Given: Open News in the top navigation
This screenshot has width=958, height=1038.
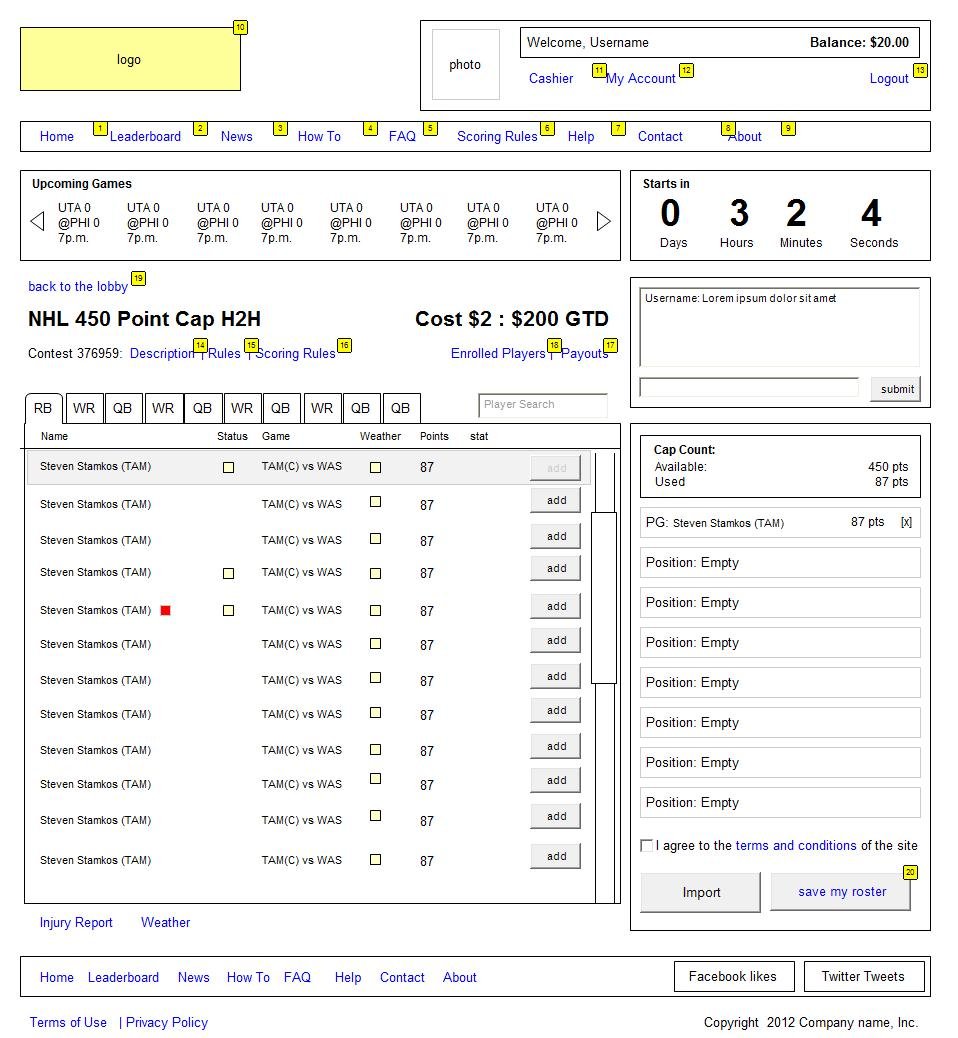Looking at the screenshot, I should point(236,136).
